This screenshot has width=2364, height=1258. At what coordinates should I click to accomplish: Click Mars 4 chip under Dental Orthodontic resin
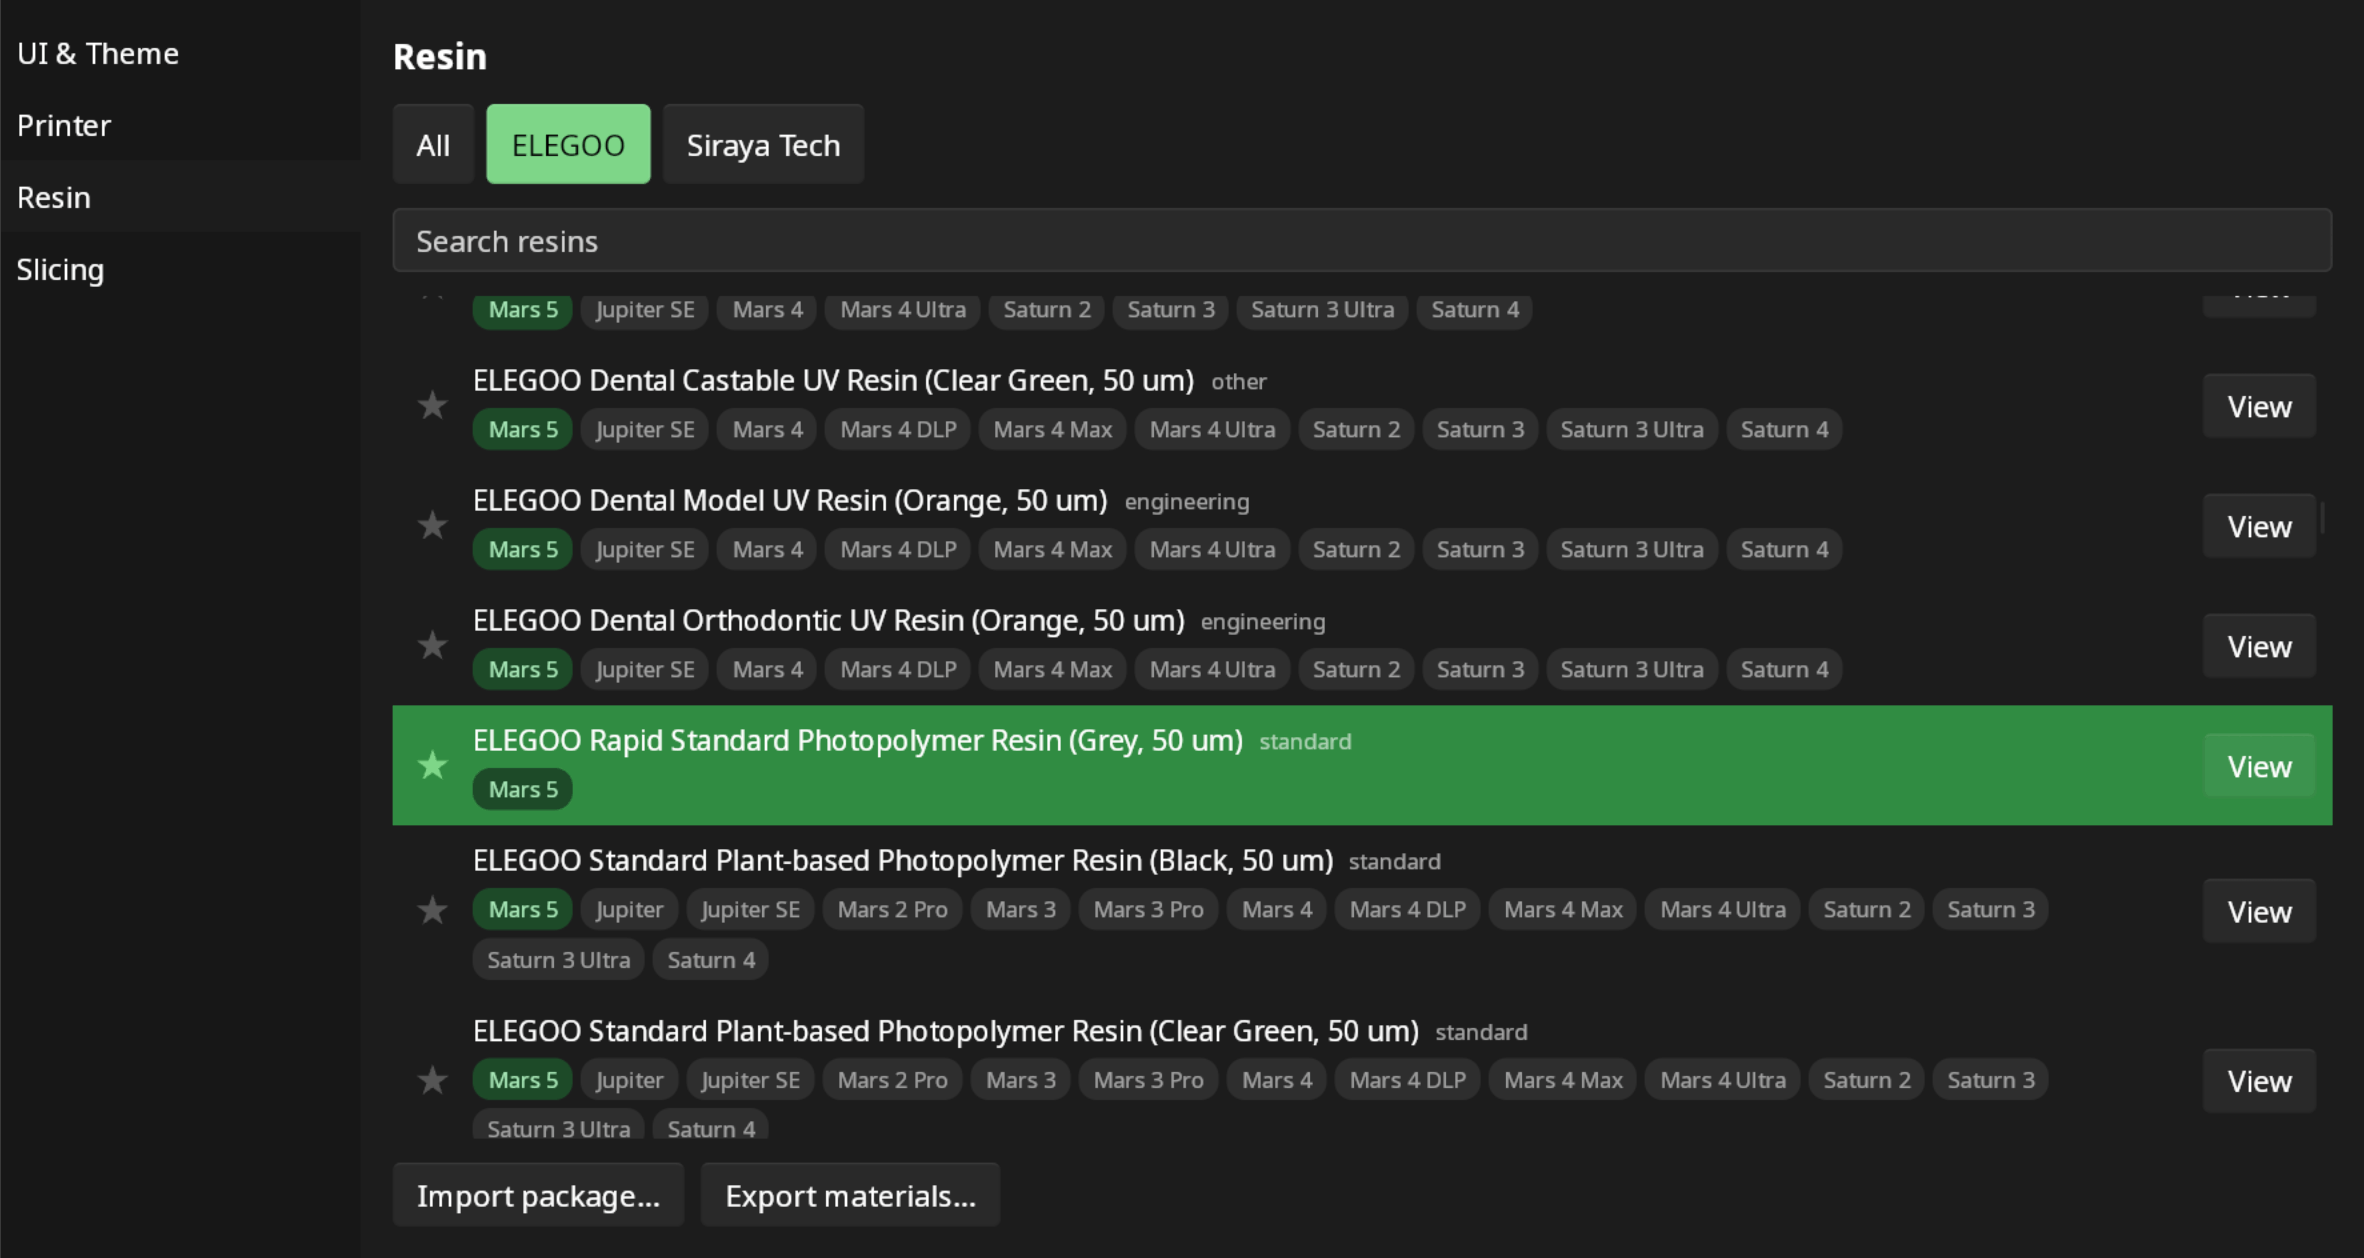coord(767,670)
